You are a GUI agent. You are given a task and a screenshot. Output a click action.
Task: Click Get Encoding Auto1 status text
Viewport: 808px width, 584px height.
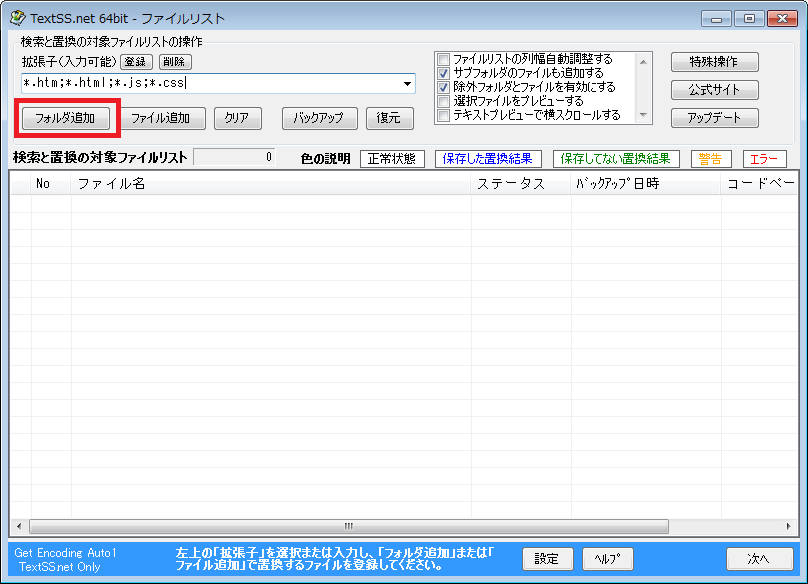(65, 553)
